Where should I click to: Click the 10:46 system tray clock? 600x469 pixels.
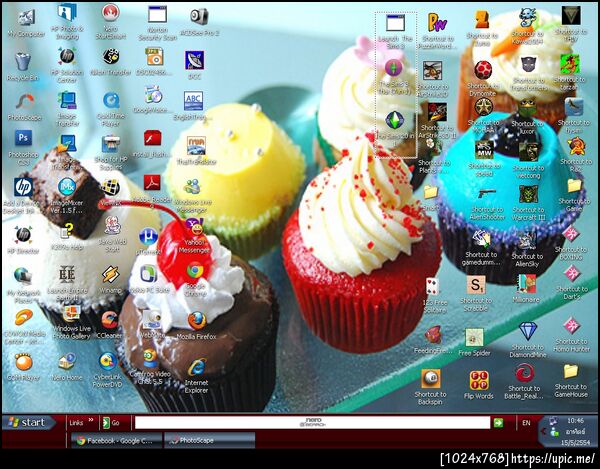pyautogui.click(x=575, y=421)
